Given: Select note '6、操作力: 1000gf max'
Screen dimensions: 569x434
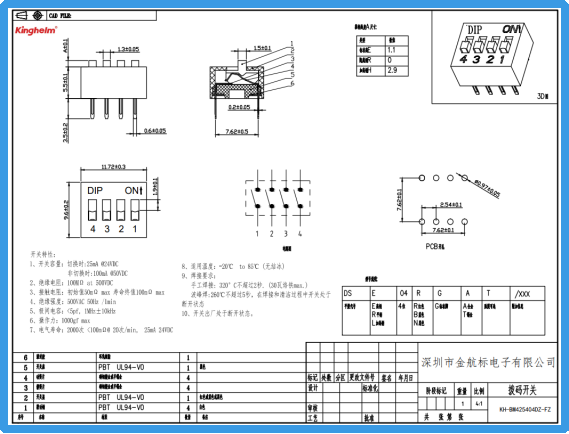Looking at the screenshot, I should tap(60, 320).
